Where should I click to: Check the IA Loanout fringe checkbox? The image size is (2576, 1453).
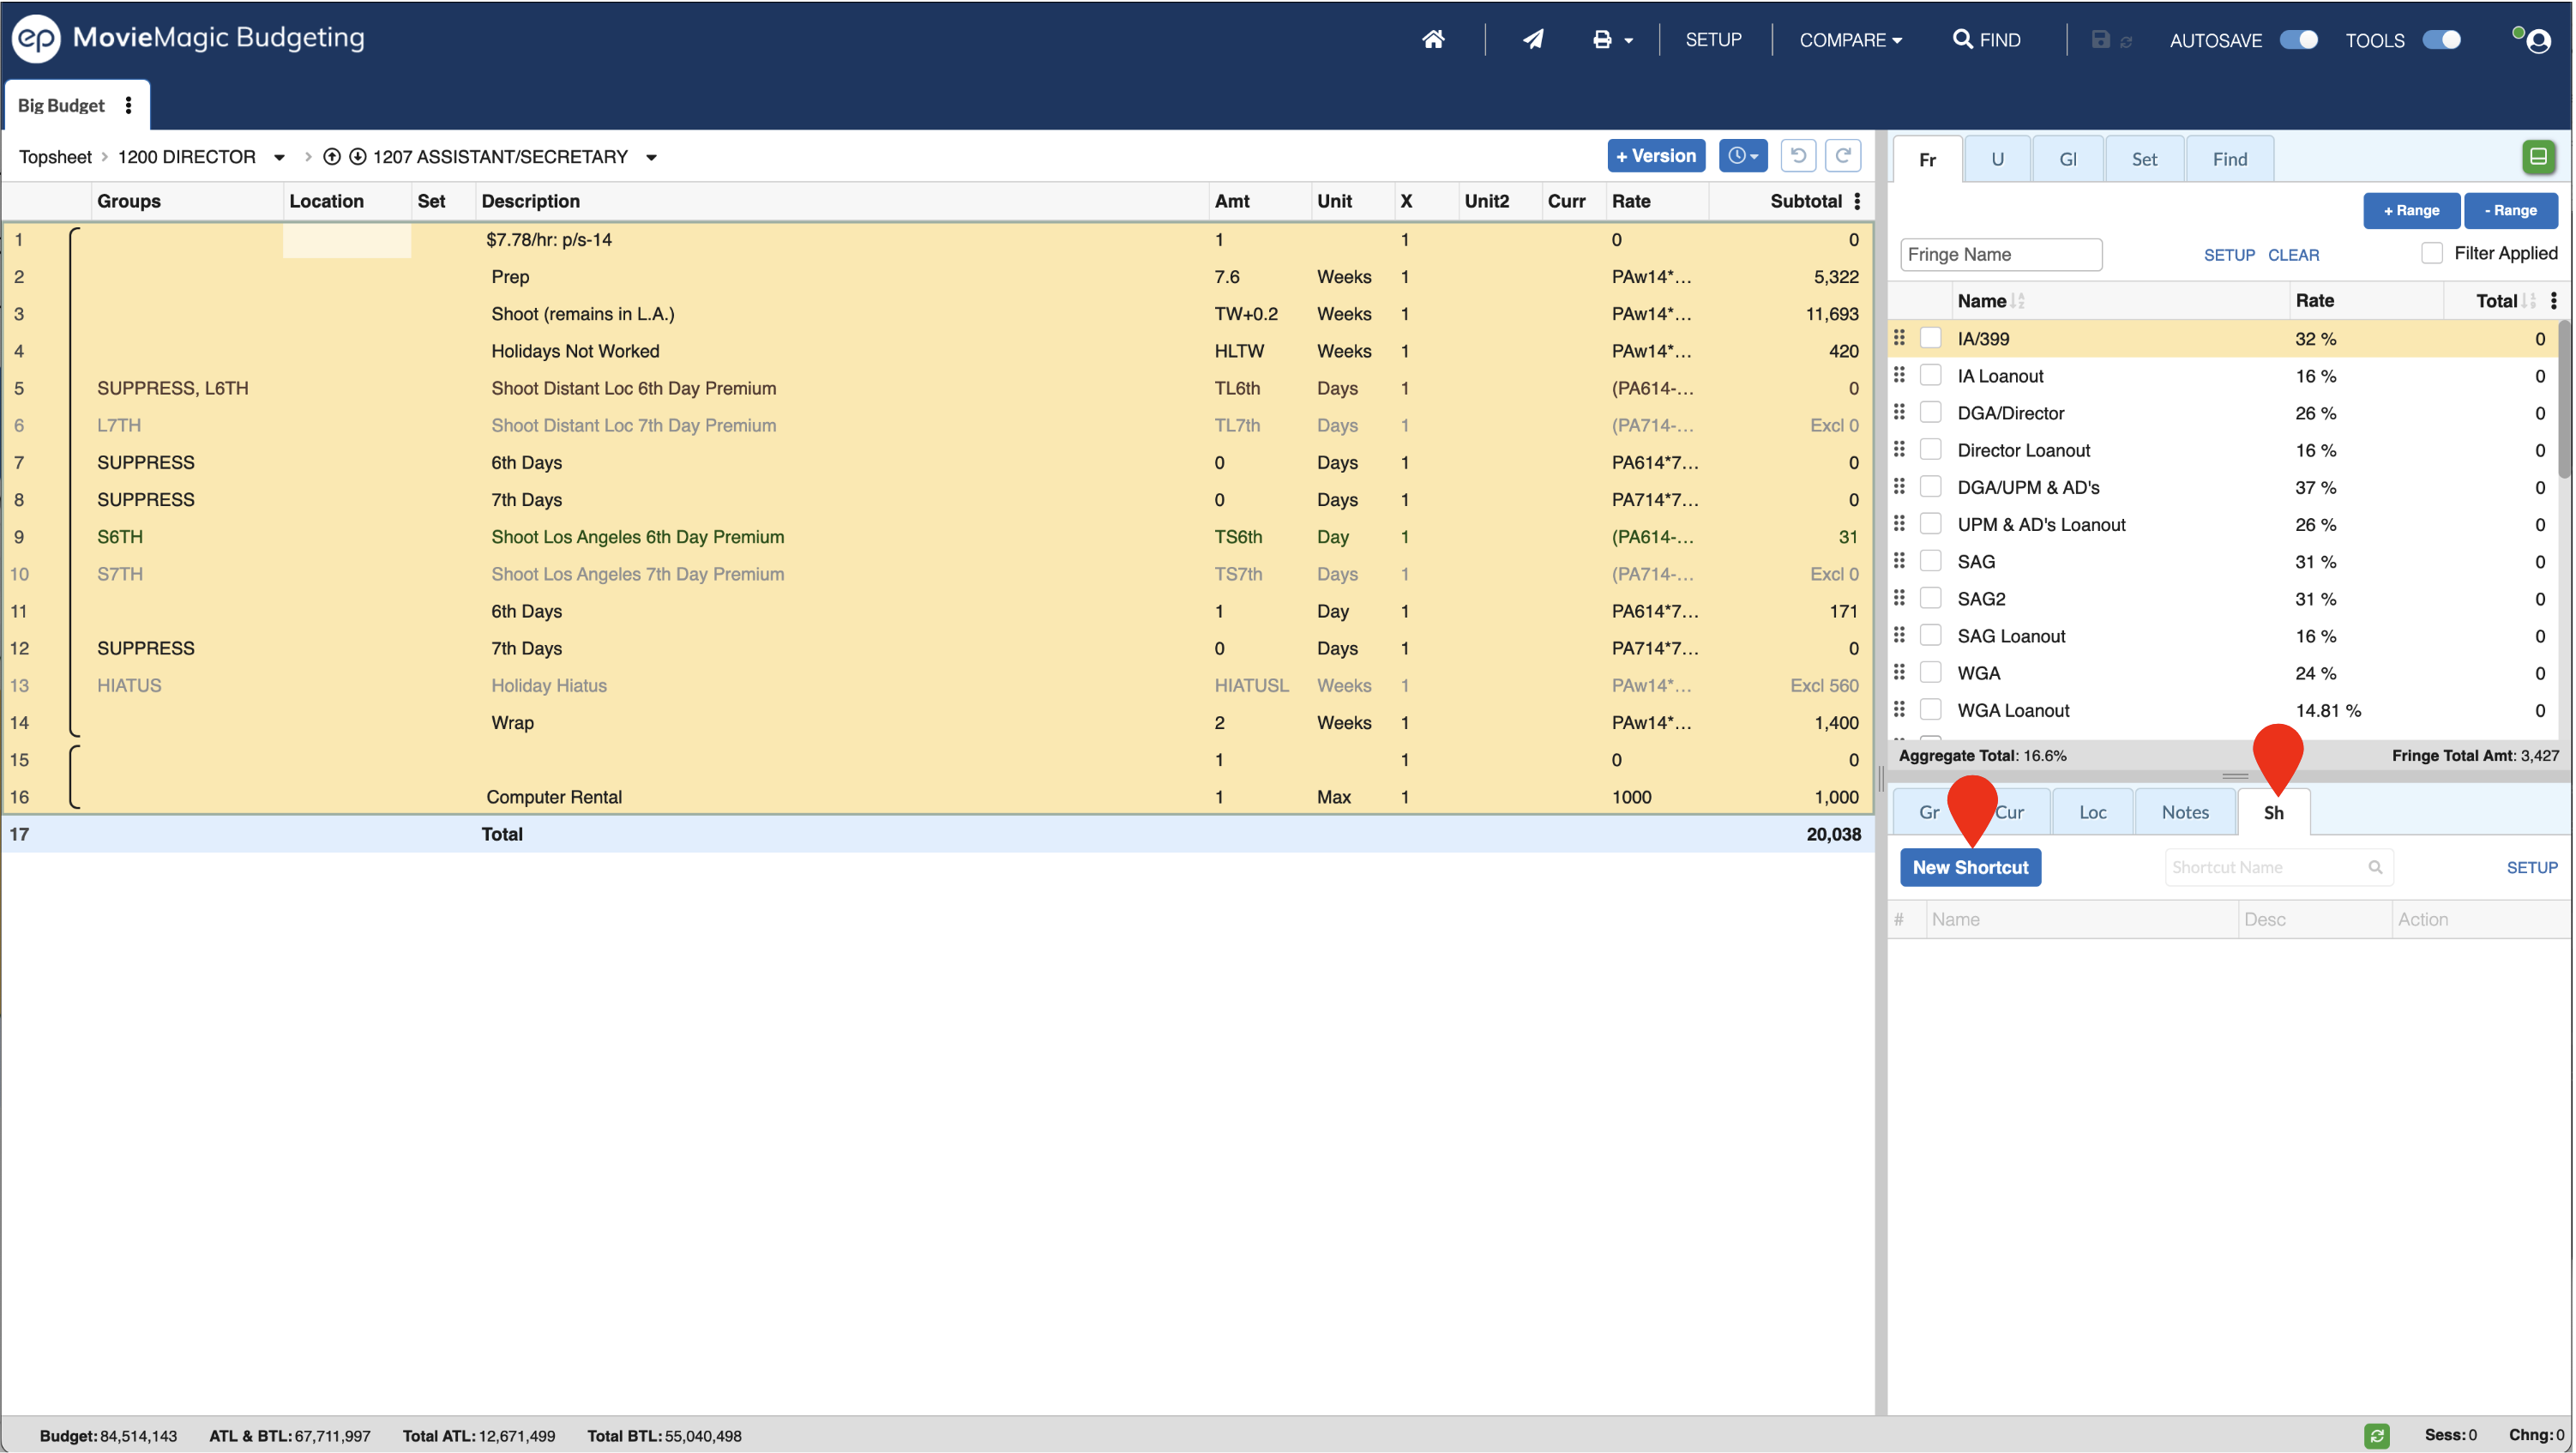point(1931,375)
